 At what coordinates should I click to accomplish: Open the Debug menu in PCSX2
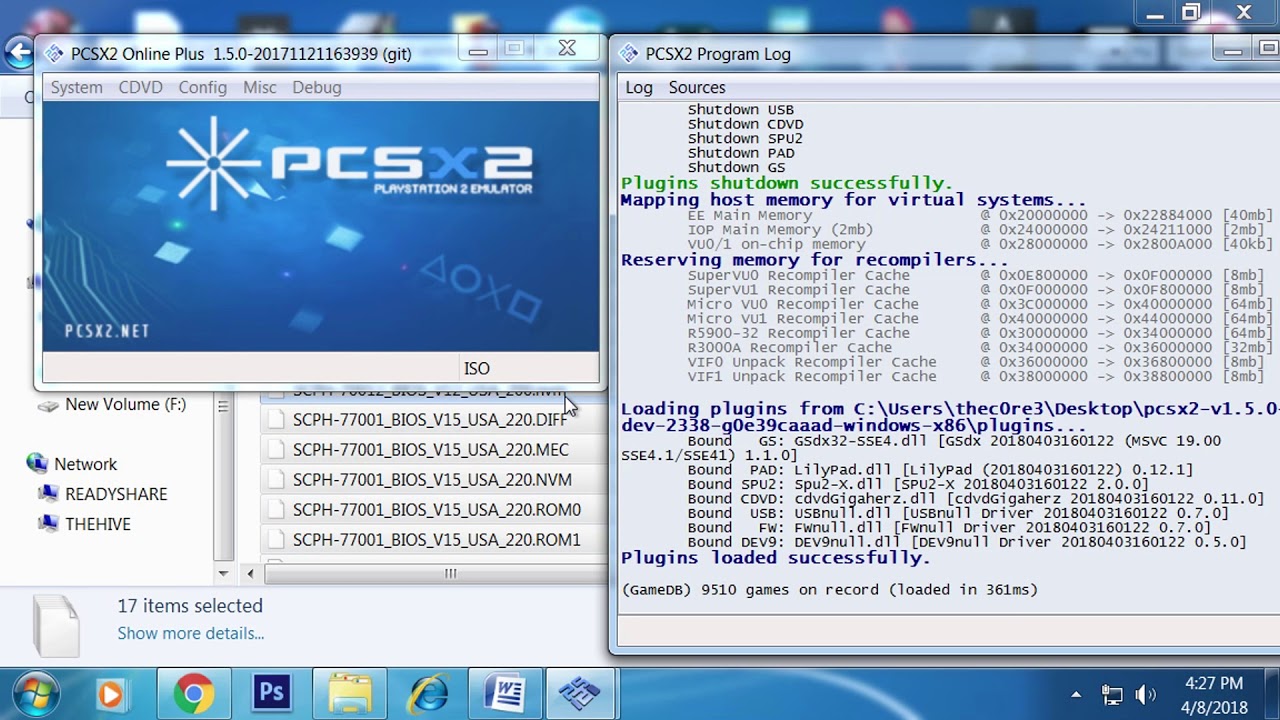[317, 87]
